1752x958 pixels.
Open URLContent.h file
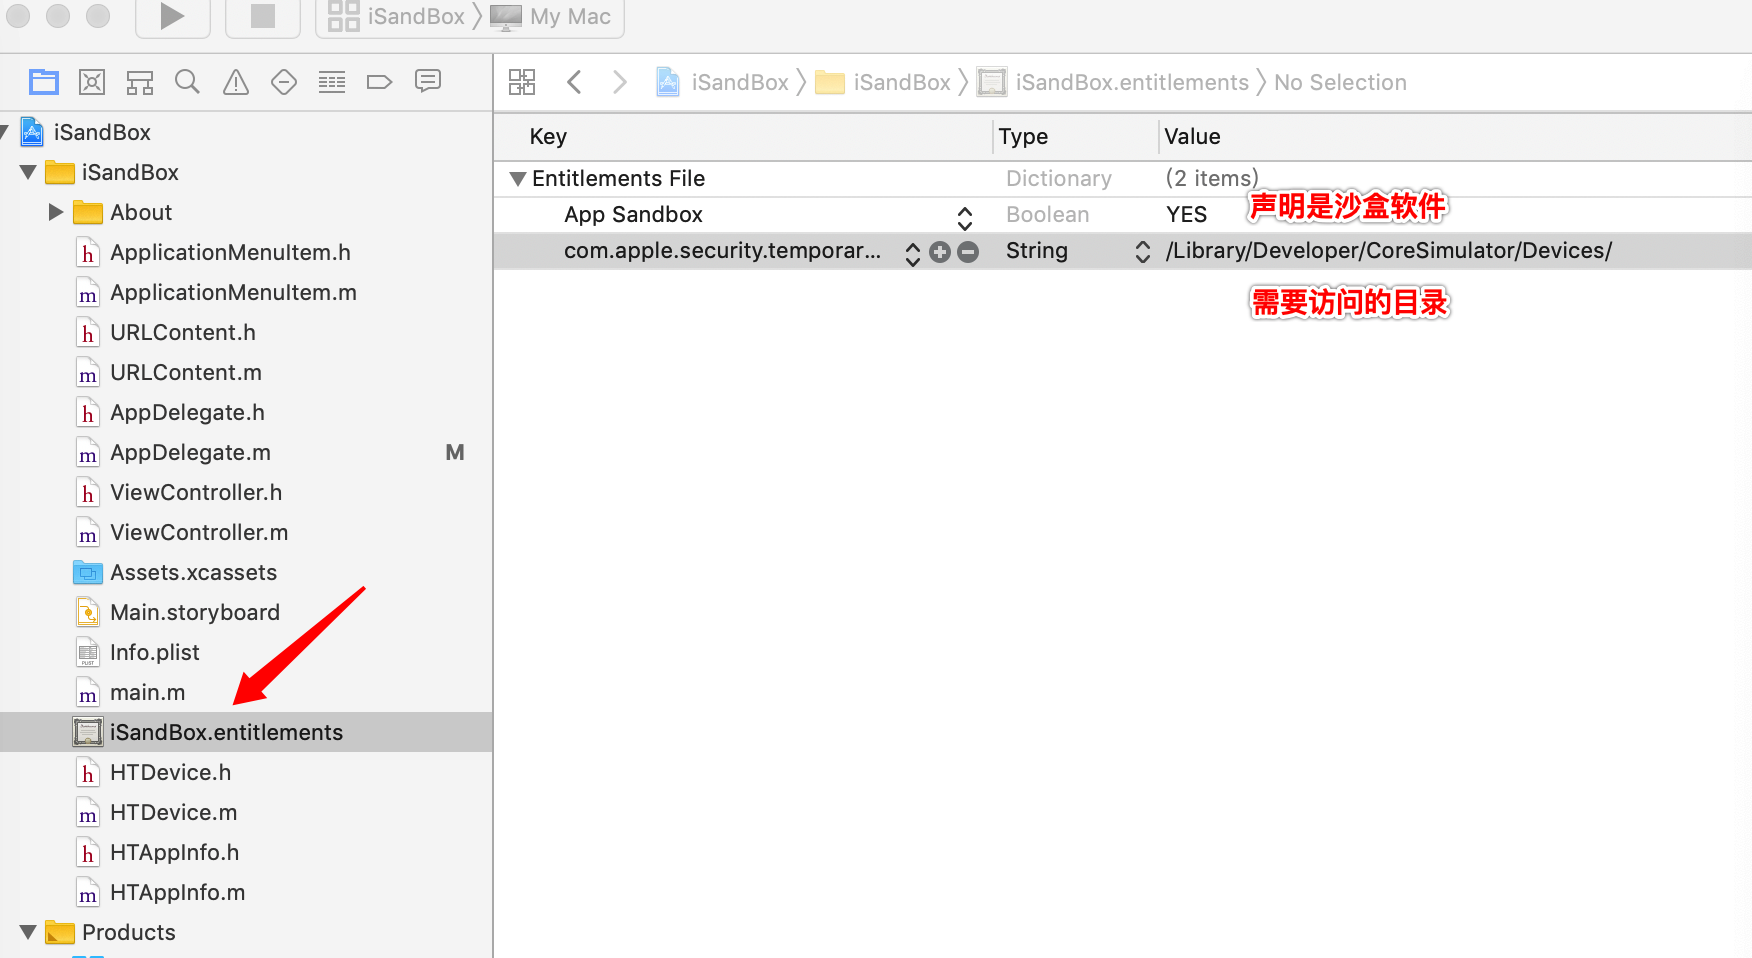183,332
